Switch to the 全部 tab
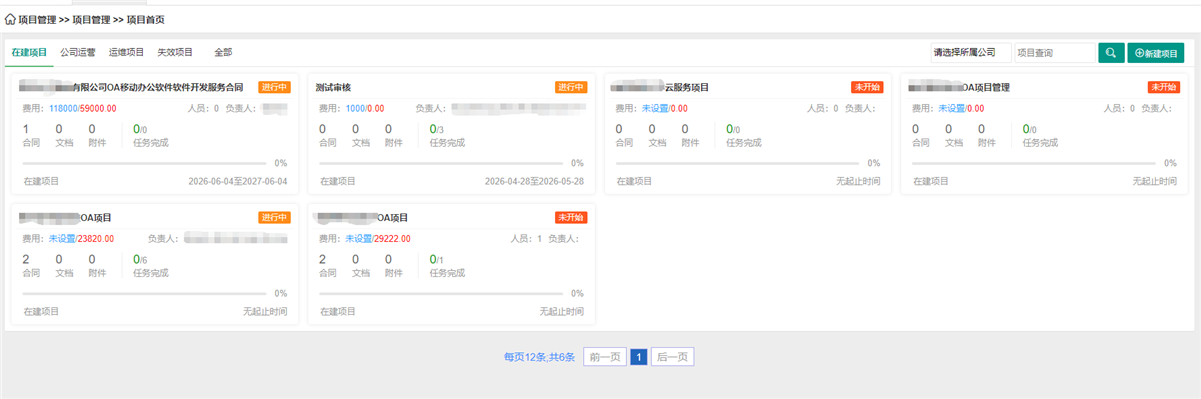1201x399 pixels. point(223,52)
